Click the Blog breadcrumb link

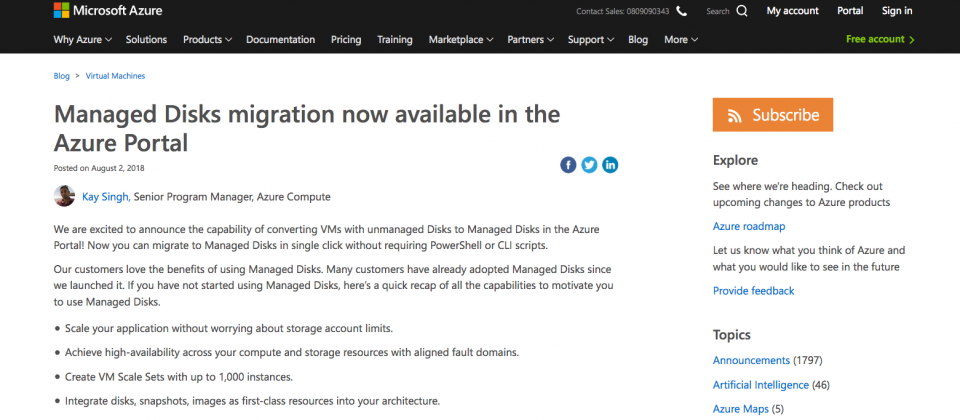tap(61, 76)
